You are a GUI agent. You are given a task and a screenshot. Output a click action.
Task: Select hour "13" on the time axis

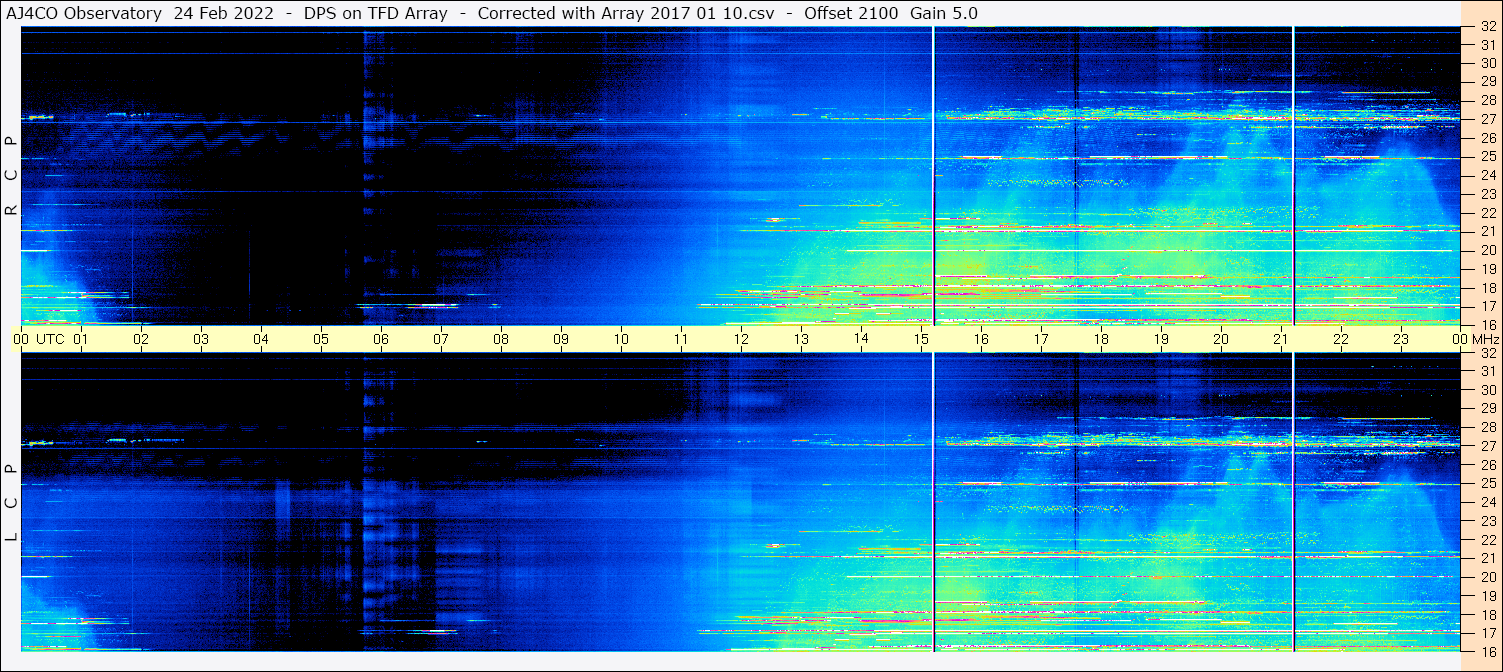(x=801, y=339)
